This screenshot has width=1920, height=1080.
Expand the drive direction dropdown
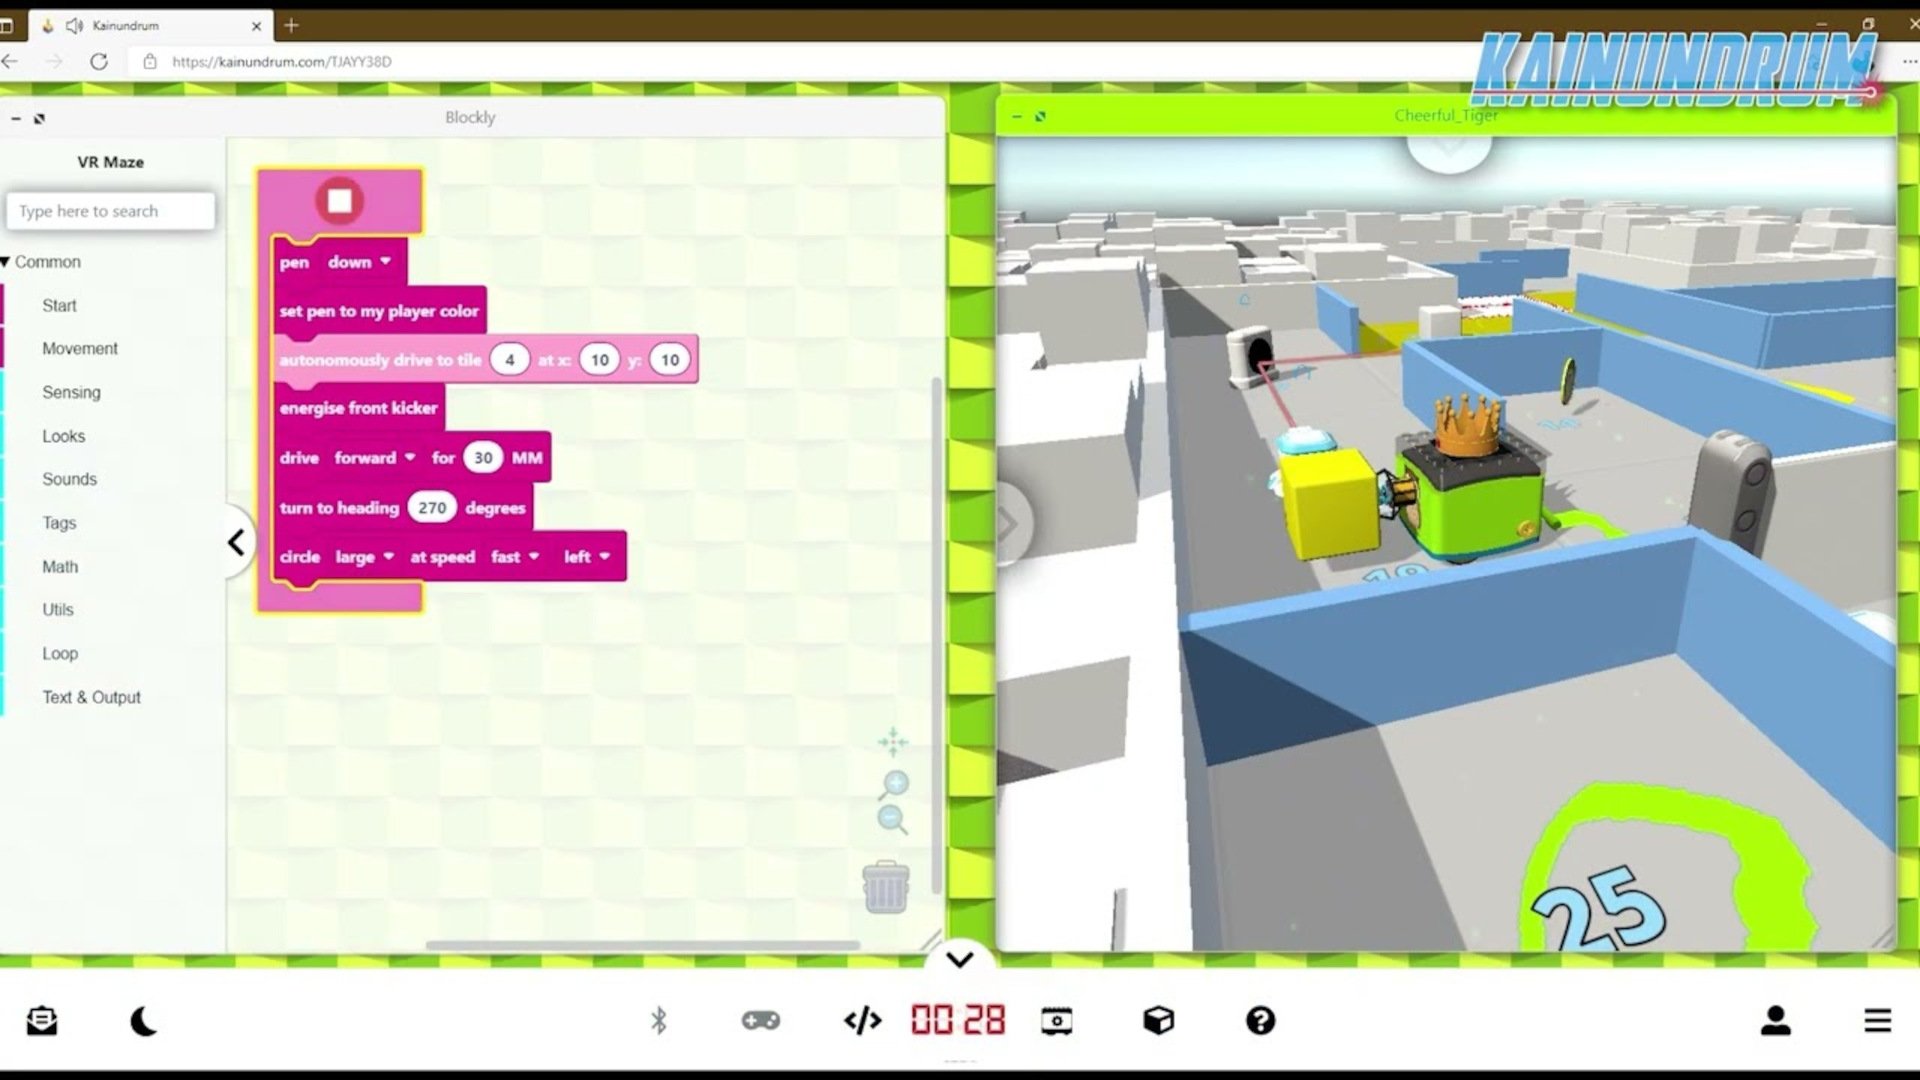(x=373, y=458)
